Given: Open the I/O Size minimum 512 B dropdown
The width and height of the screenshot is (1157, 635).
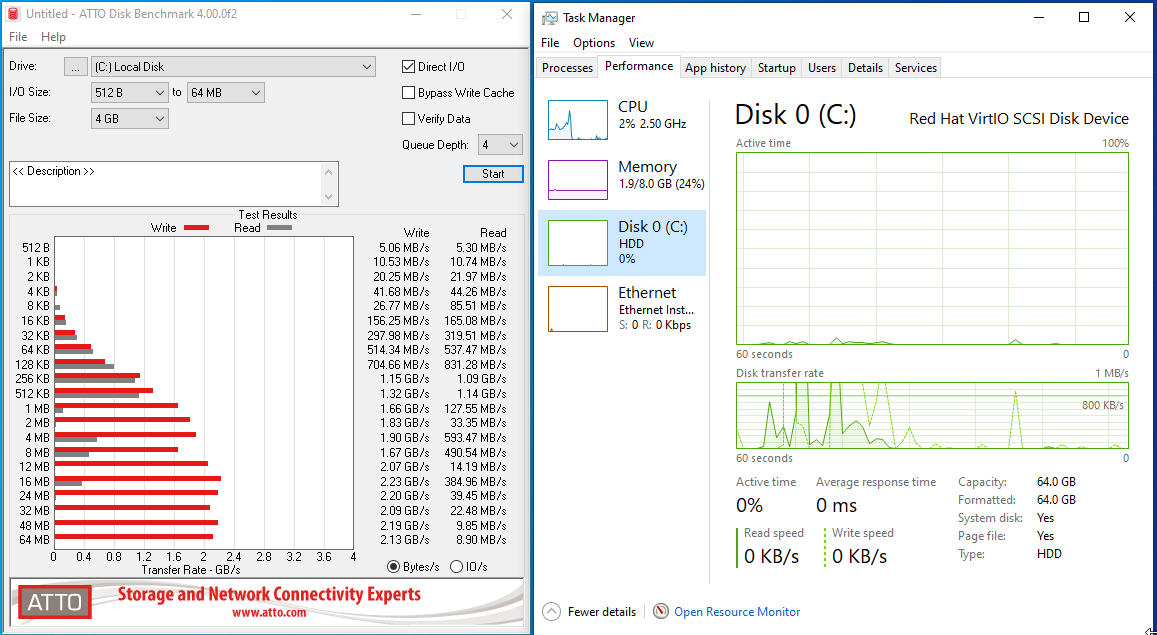Looking at the screenshot, I should click(130, 92).
